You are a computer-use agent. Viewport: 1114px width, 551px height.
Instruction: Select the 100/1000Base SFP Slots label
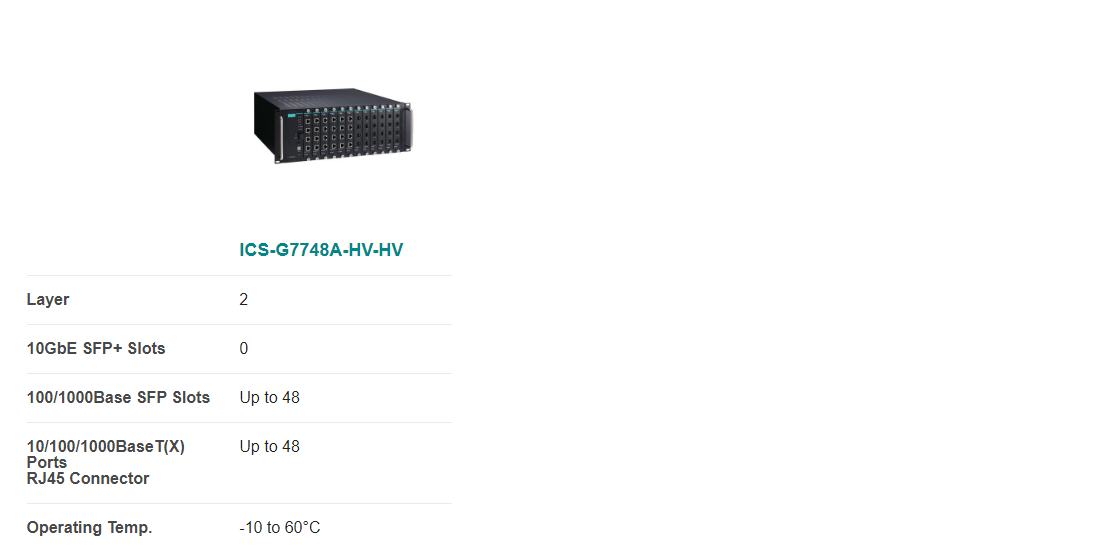pyautogui.click(x=118, y=398)
